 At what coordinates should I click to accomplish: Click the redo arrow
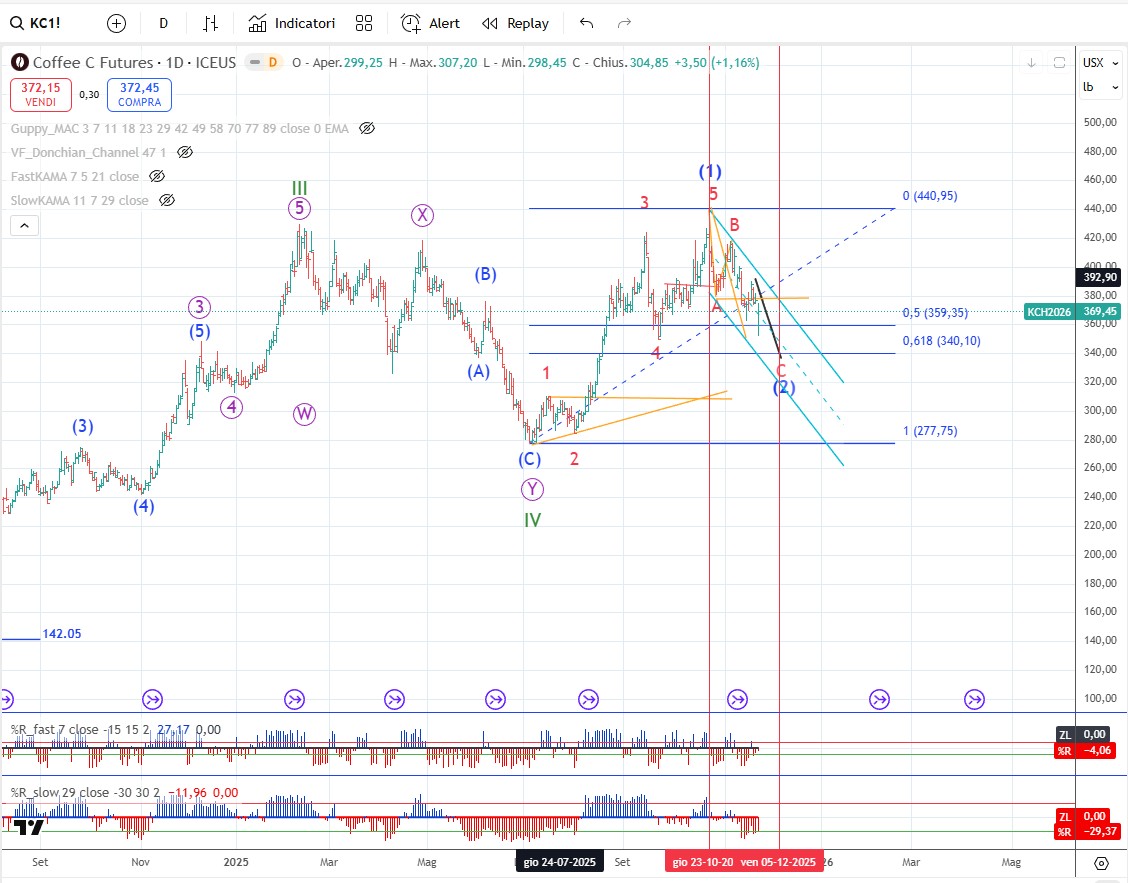pyautogui.click(x=624, y=23)
